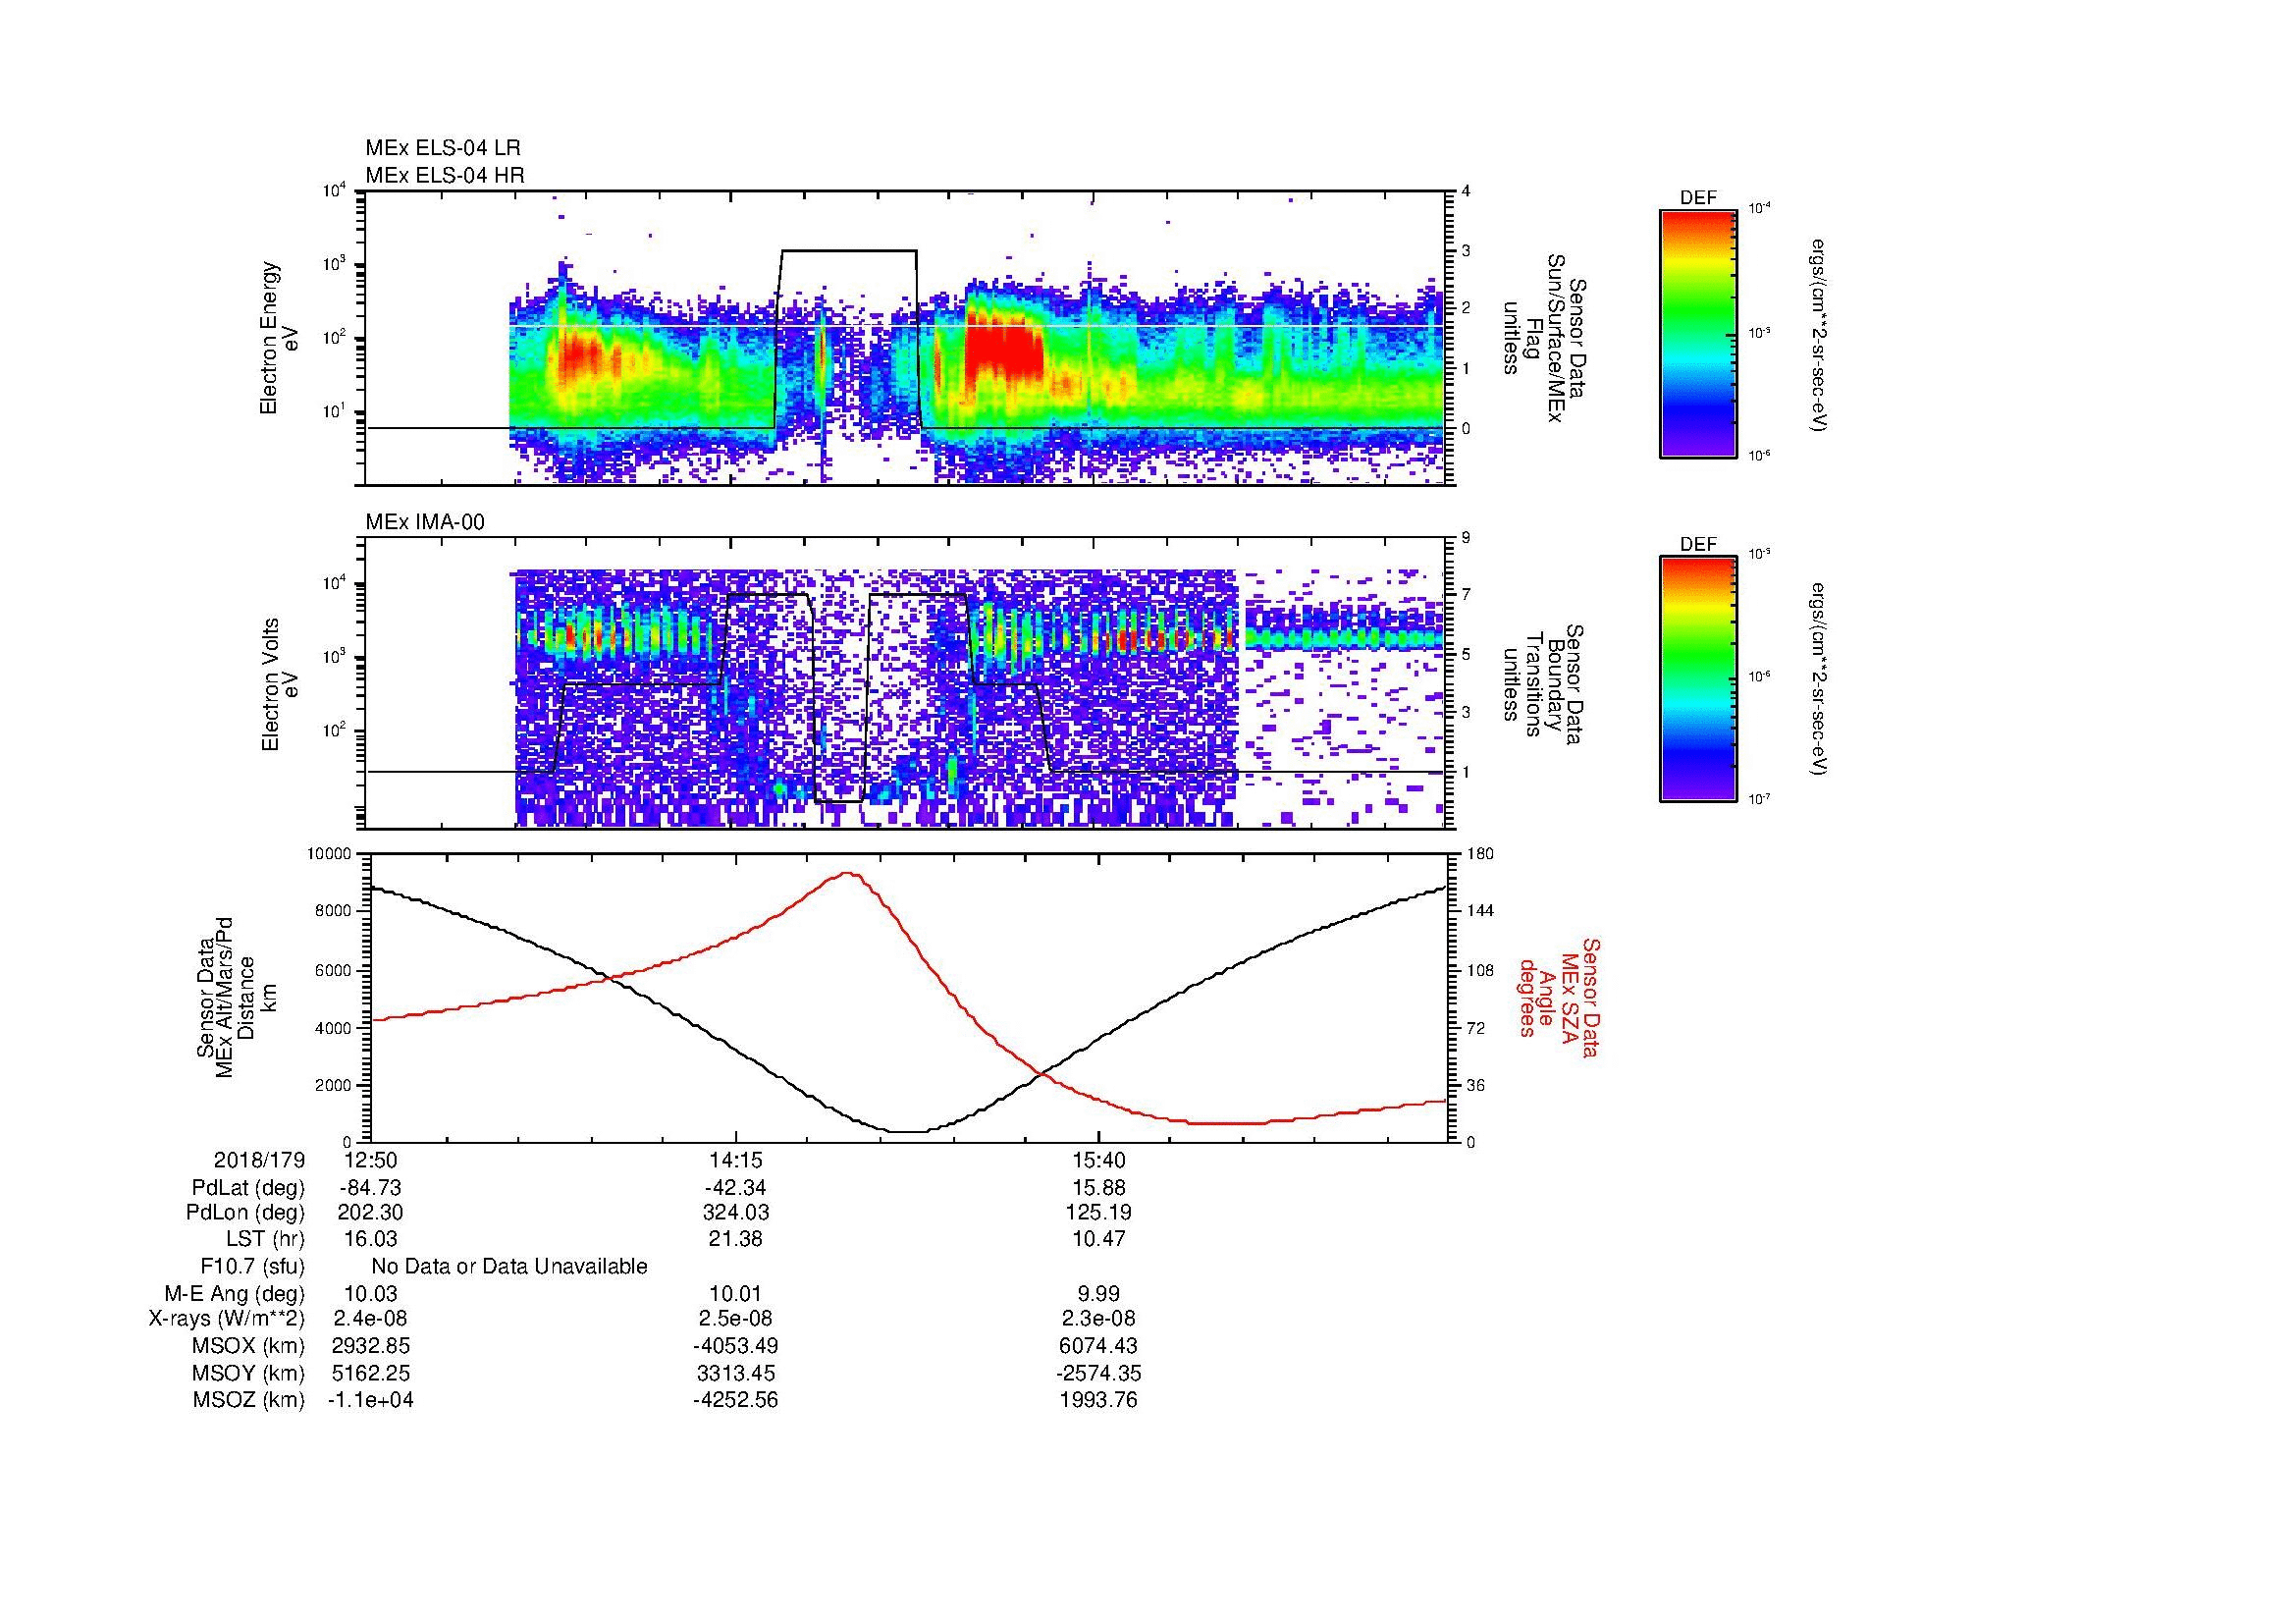Click the PdLat value '15.88'
This screenshot has height=1623, width=2296.
[x=1099, y=1188]
